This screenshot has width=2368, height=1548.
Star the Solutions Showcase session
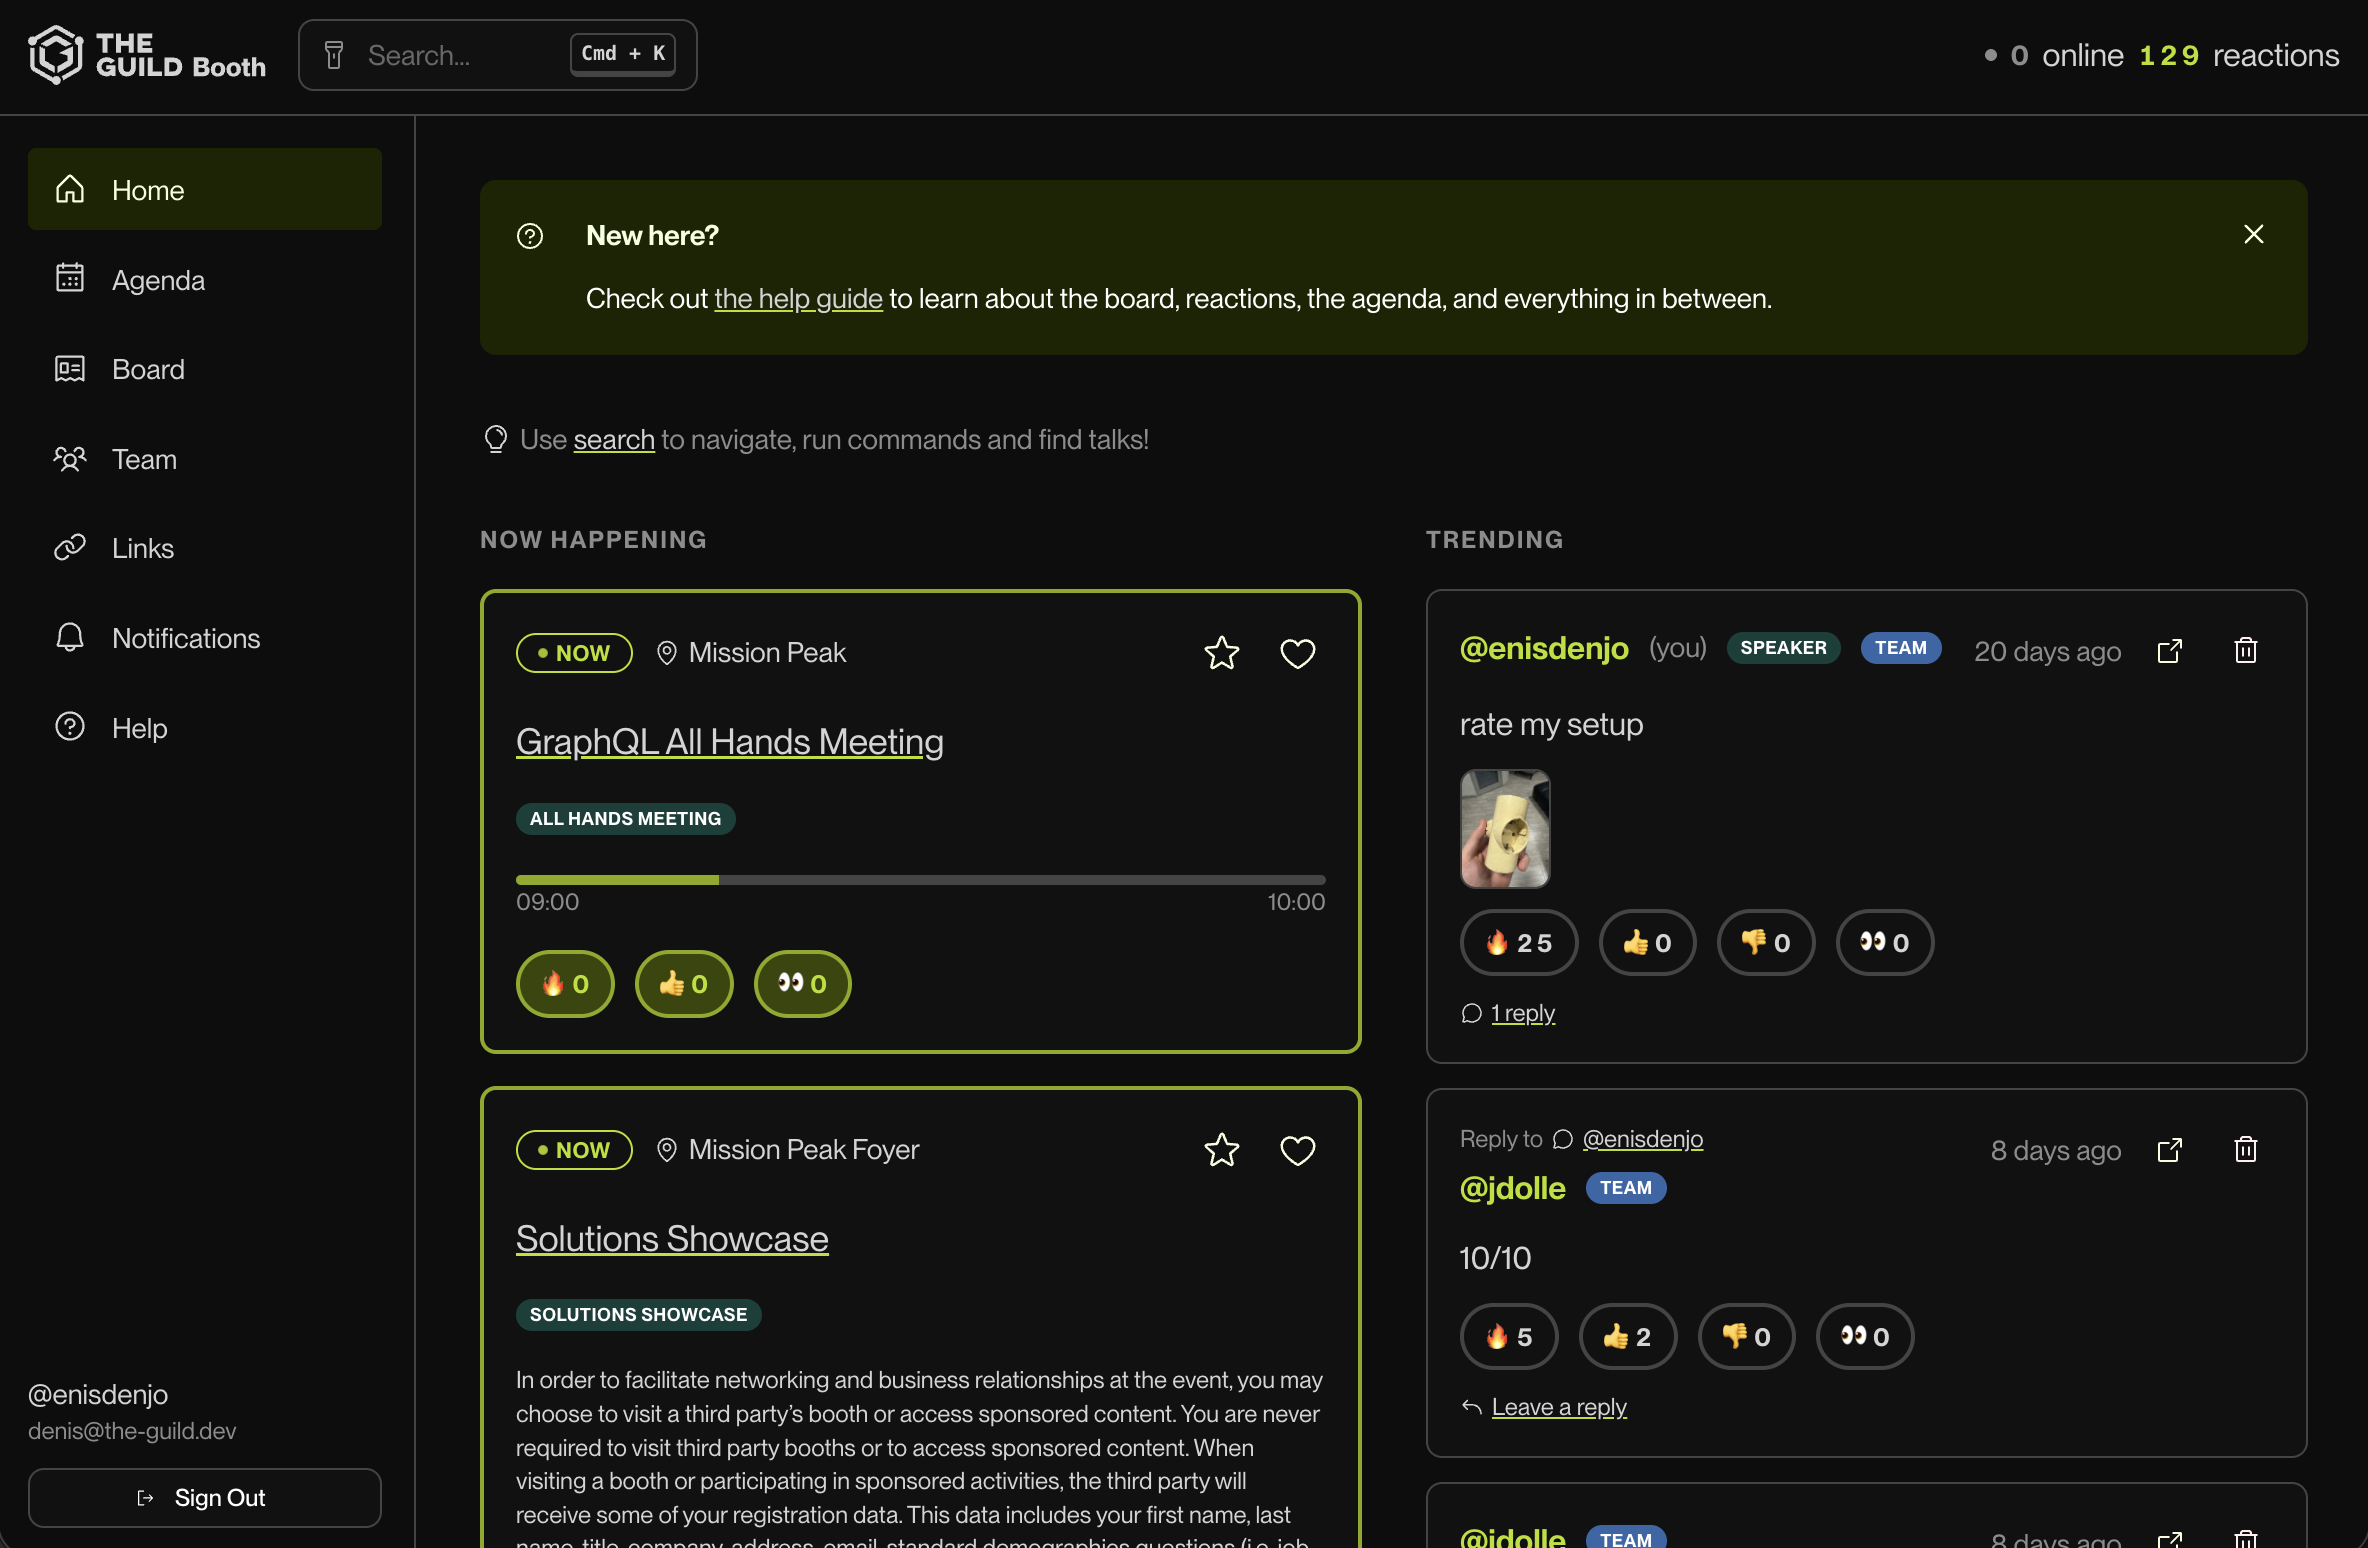tap(1221, 1150)
